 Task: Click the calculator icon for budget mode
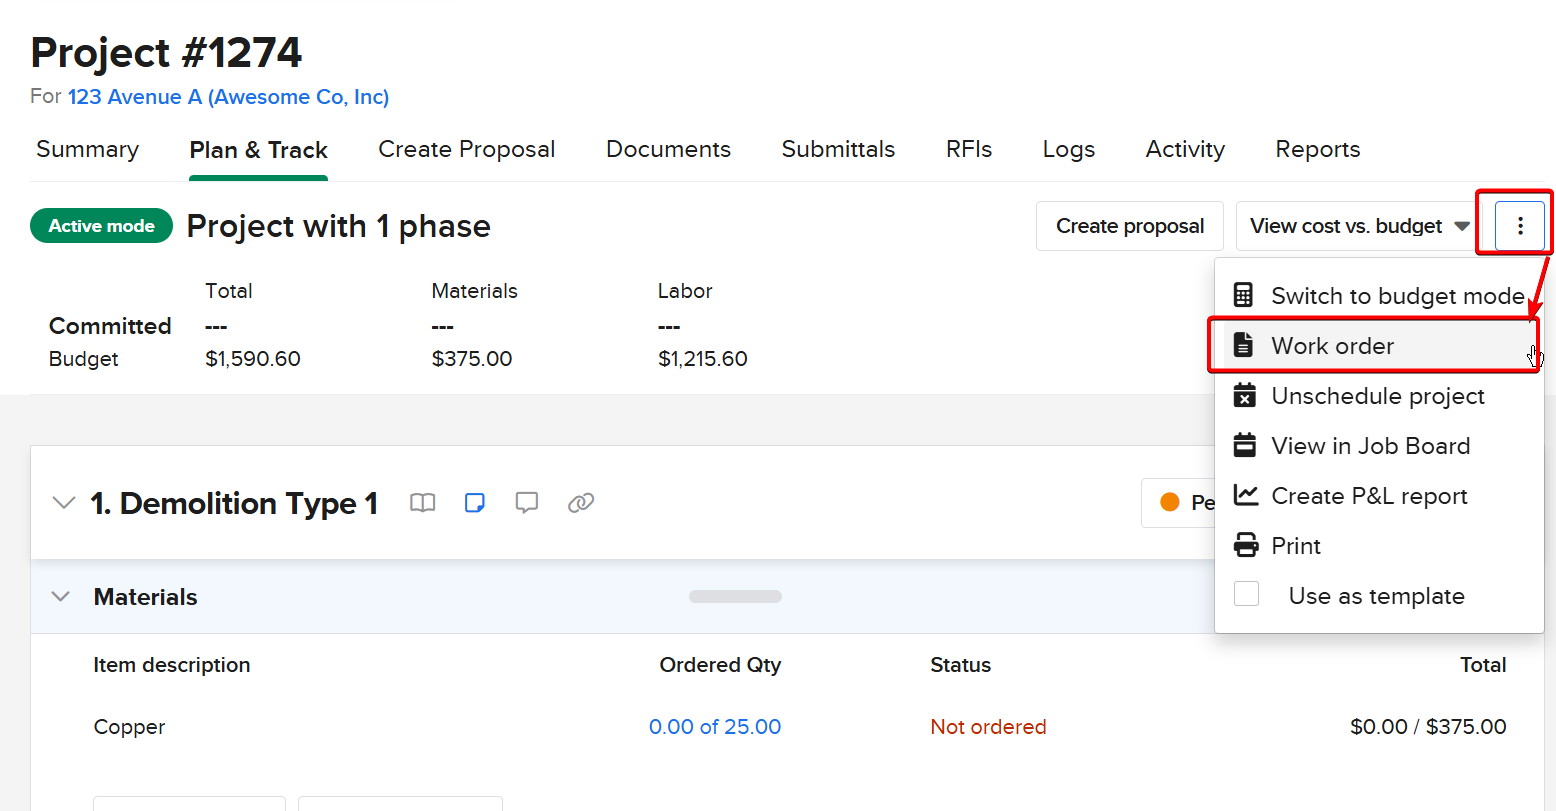(1244, 295)
